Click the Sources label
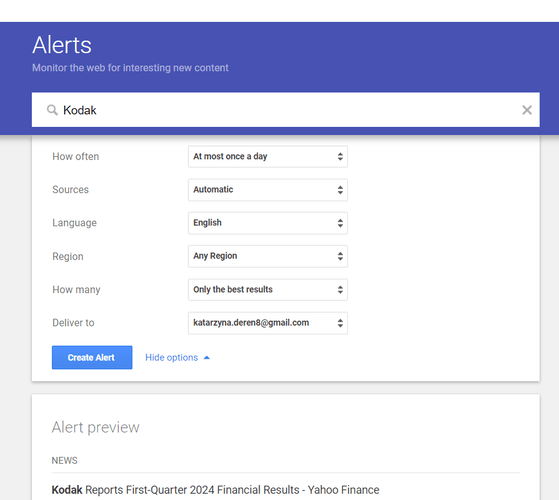The height and width of the screenshot is (500, 559). pyautogui.click(x=71, y=190)
